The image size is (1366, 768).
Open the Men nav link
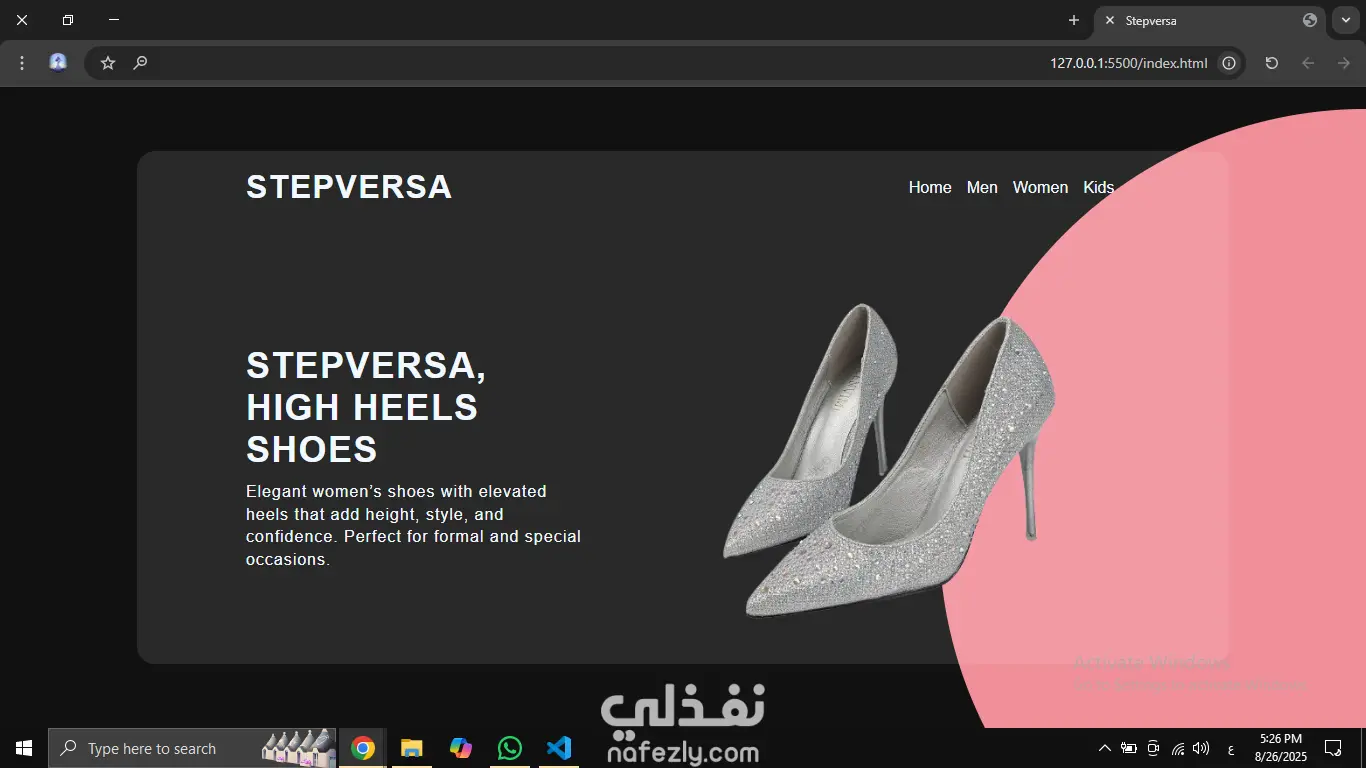[x=982, y=187]
